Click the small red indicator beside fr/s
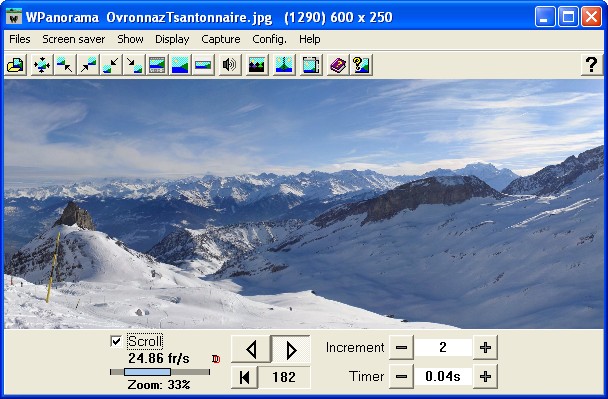This screenshot has height=399, width=608. tap(216, 359)
